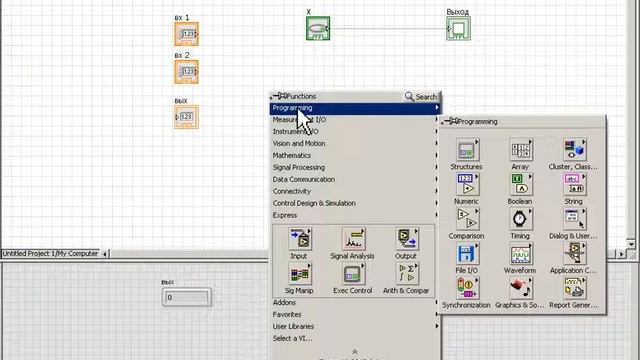The width and height of the screenshot is (640, 360).
Task: Collapse the Express category
Action: [x=355, y=215]
